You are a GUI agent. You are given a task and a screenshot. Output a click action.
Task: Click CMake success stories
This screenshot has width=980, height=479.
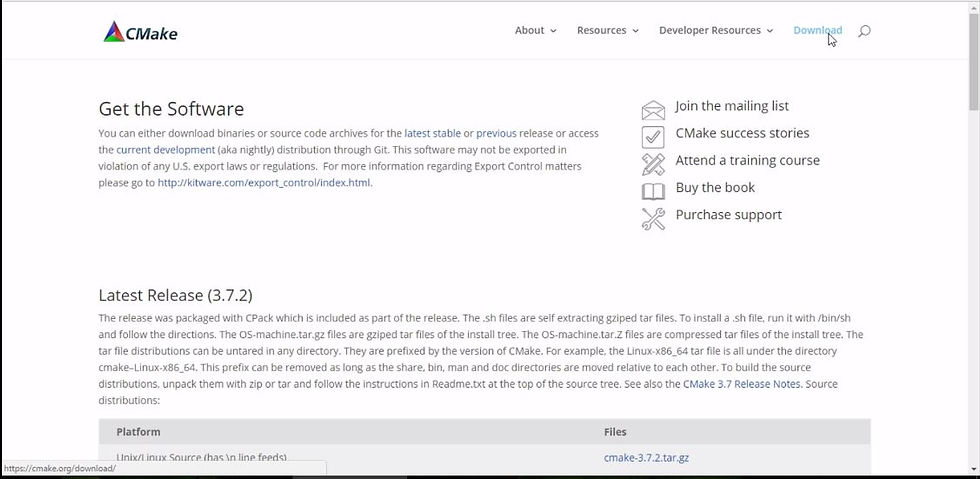pos(742,133)
